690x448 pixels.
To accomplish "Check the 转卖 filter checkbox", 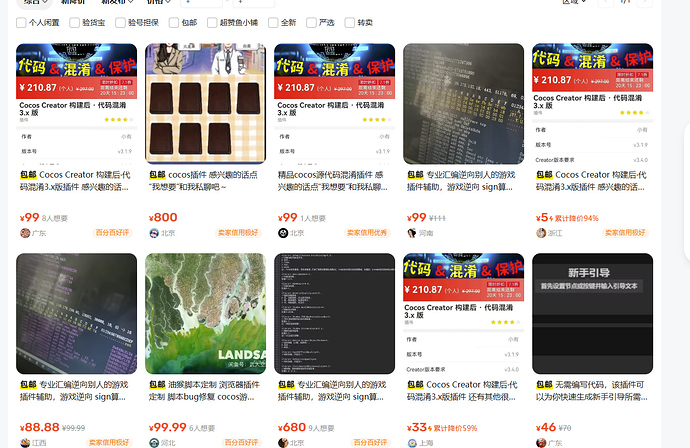I will 350,22.
